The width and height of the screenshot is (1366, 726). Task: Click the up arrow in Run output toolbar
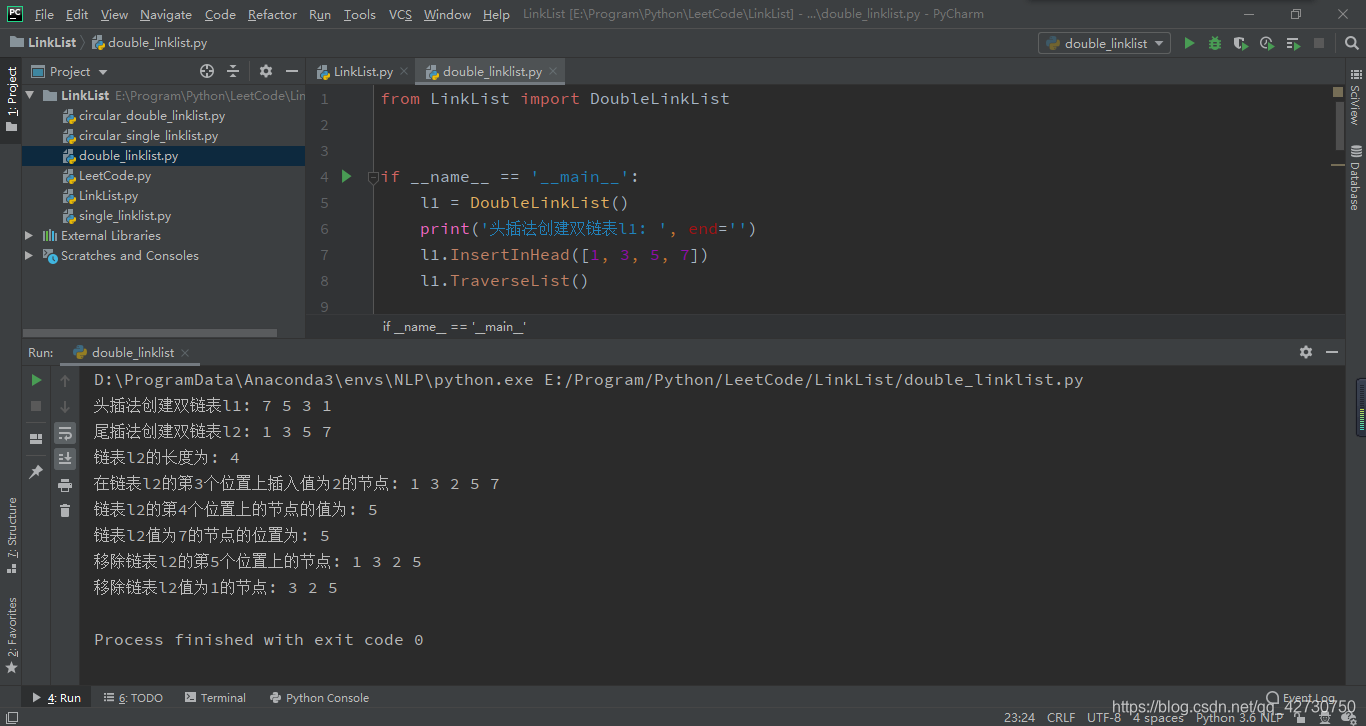[65, 380]
